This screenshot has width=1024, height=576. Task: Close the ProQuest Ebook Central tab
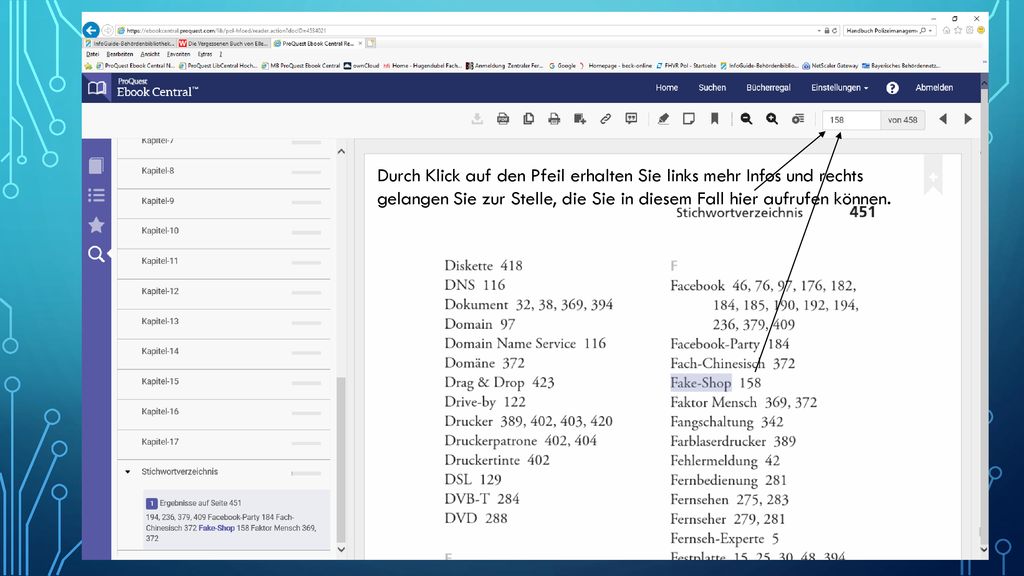pyautogui.click(x=360, y=44)
